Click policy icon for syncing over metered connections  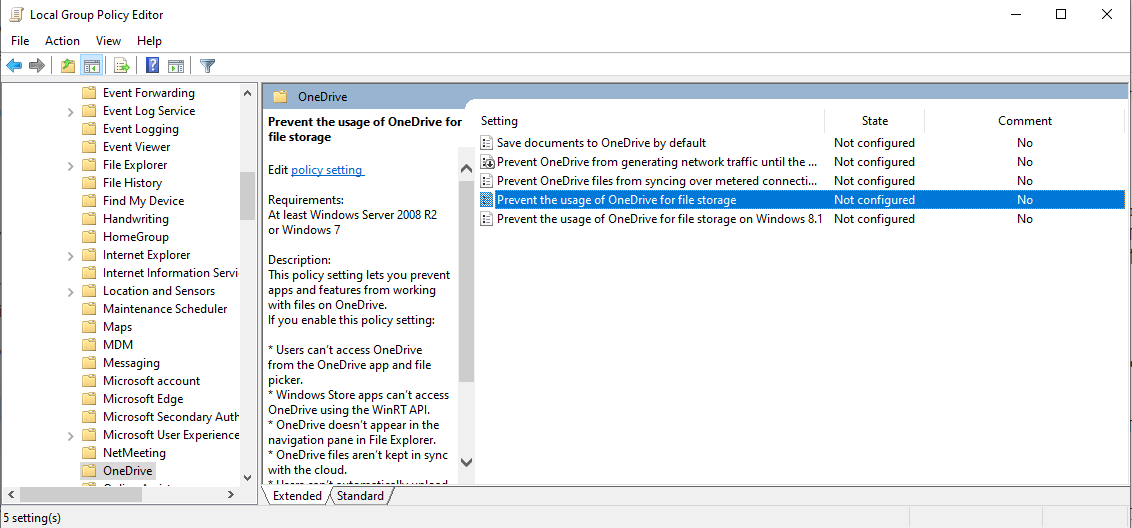tap(487, 181)
